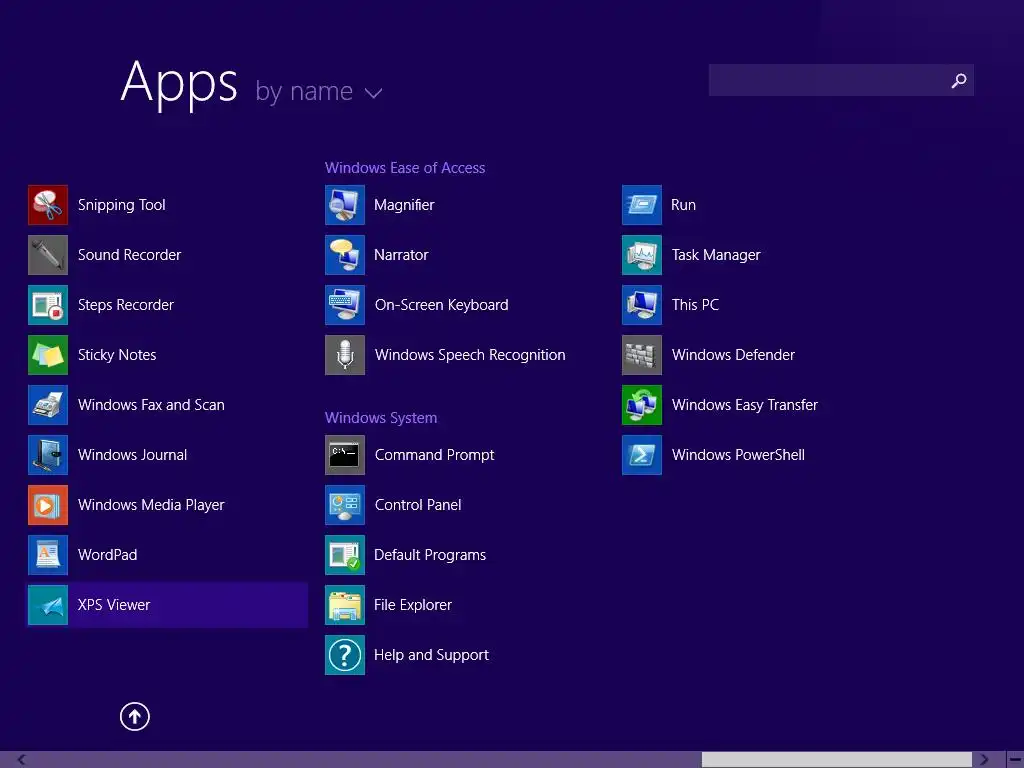The height and width of the screenshot is (768, 1024).
Task: Open the Windows PowerShell icon
Action: pyautogui.click(x=642, y=455)
